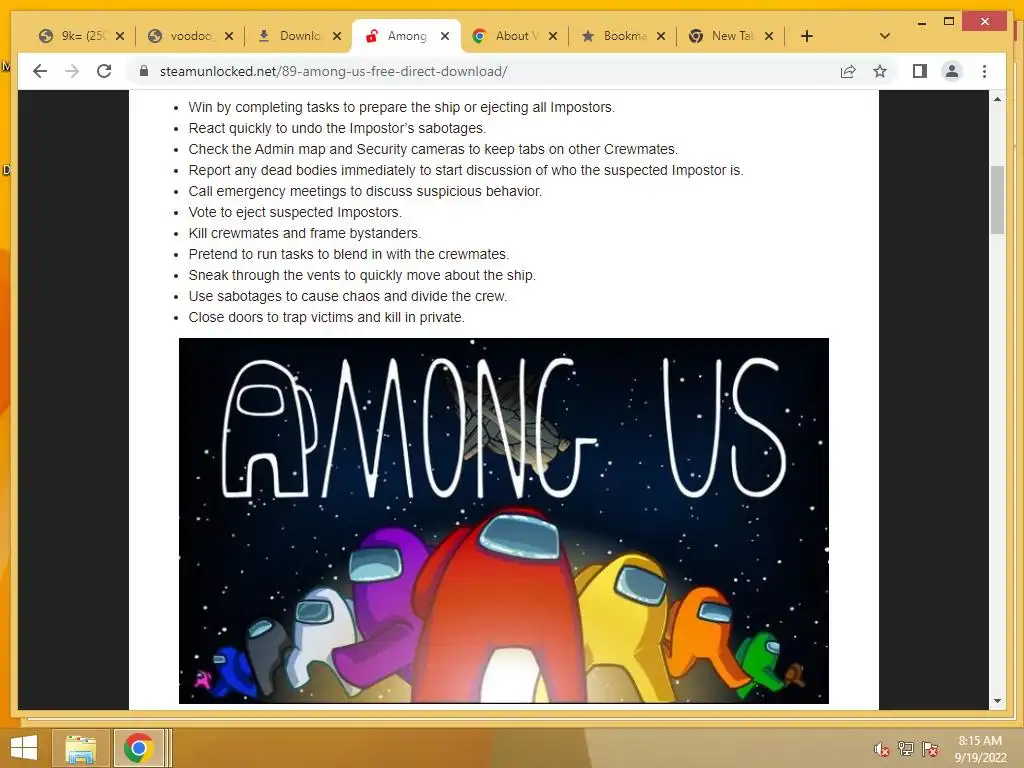The image size is (1024, 768).
Task: Go back to the previous page
Action: 40,71
